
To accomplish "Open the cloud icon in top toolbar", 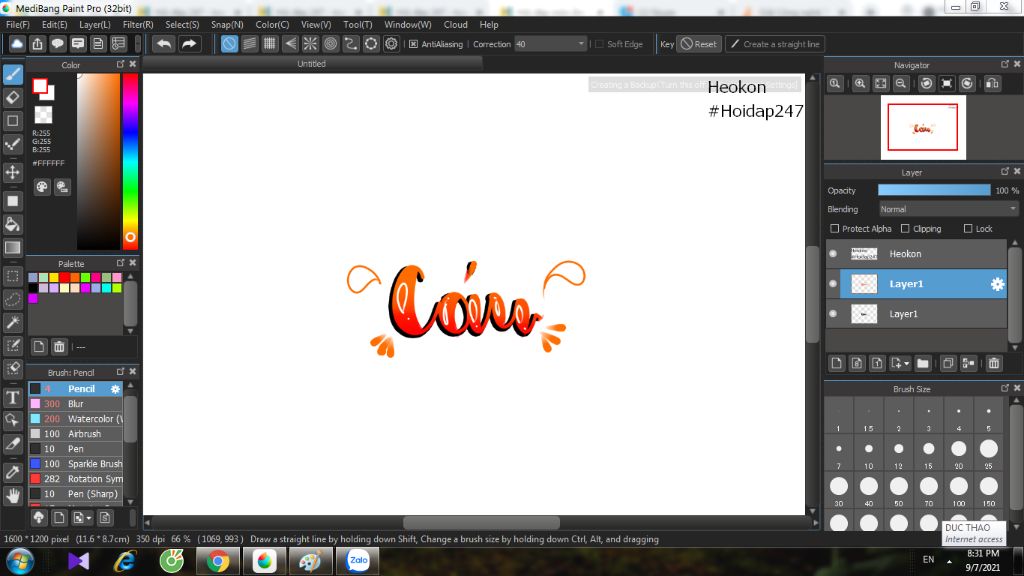I will (x=17, y=44).
